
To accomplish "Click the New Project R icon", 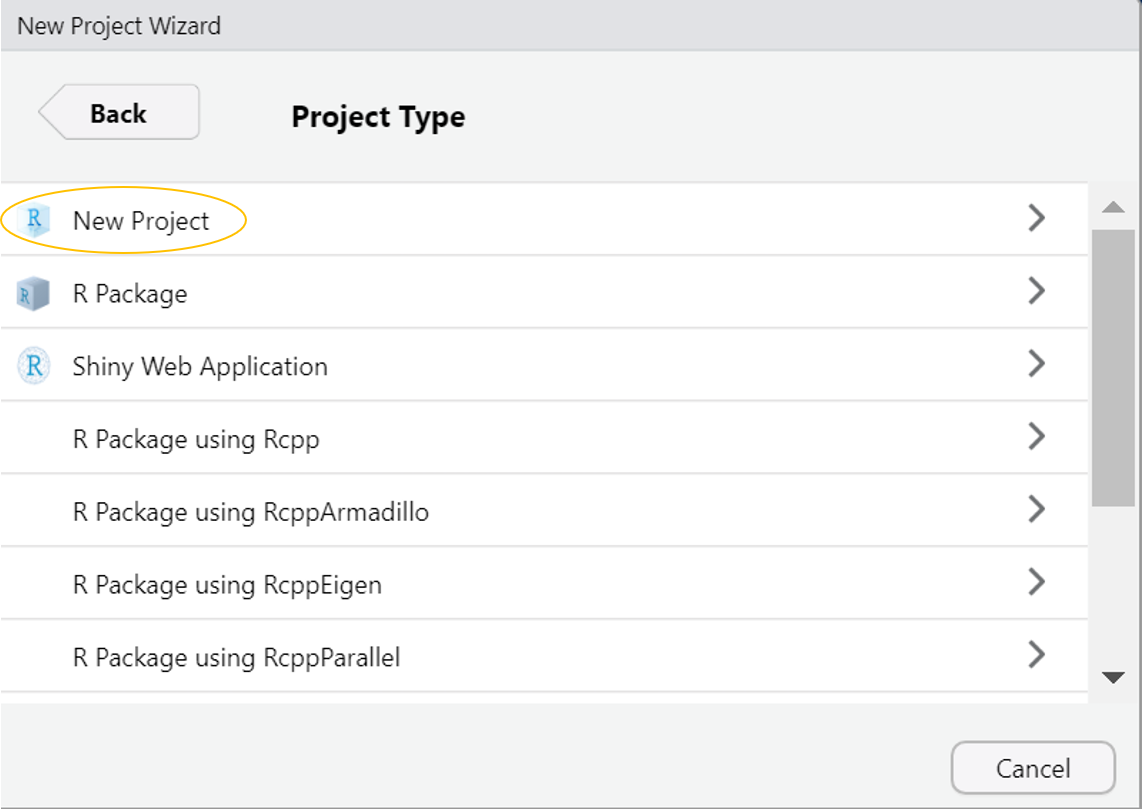I will pos(36,220).
